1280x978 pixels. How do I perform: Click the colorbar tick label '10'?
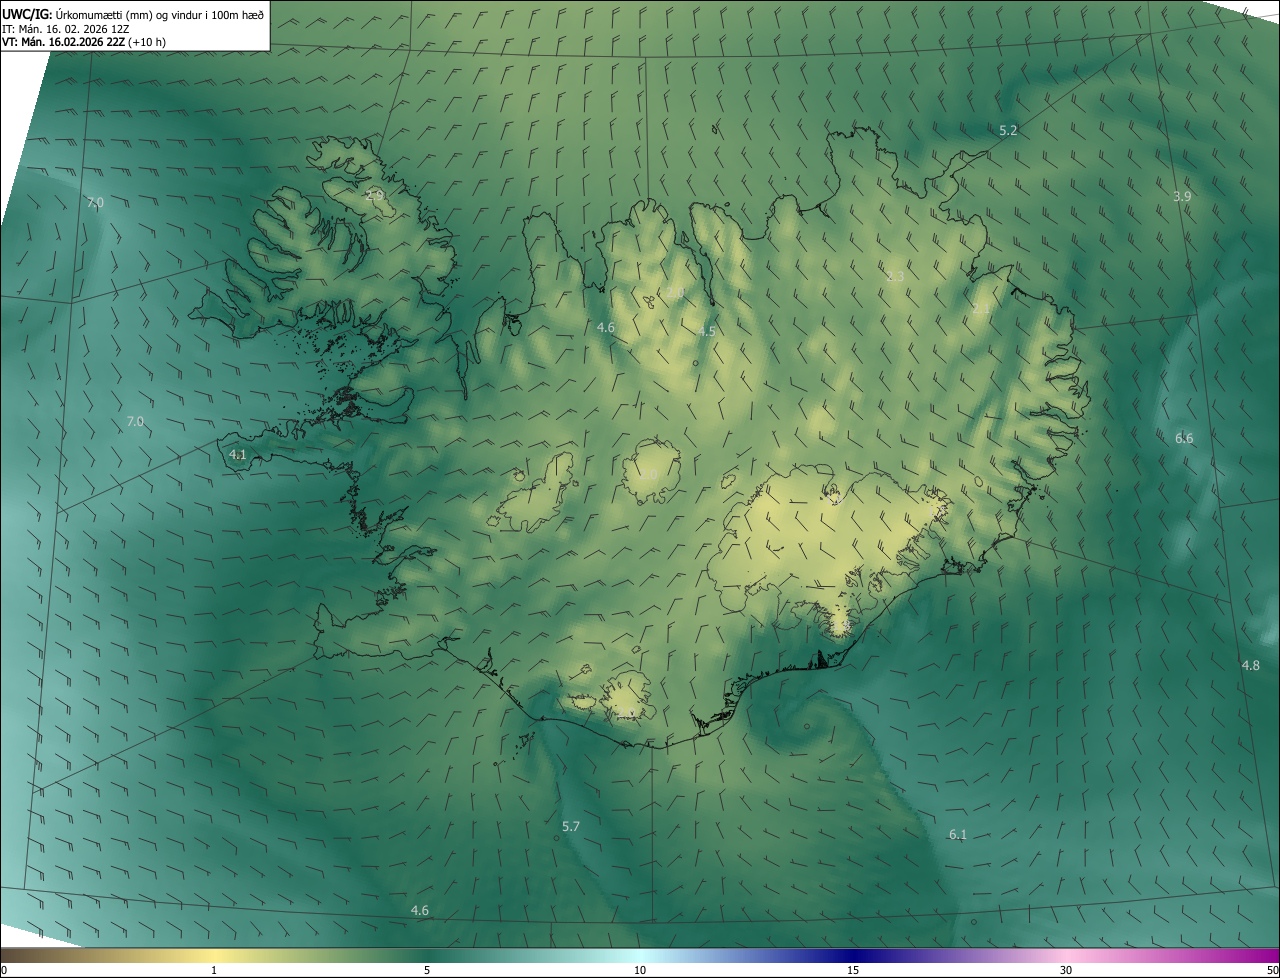(640, 970)
